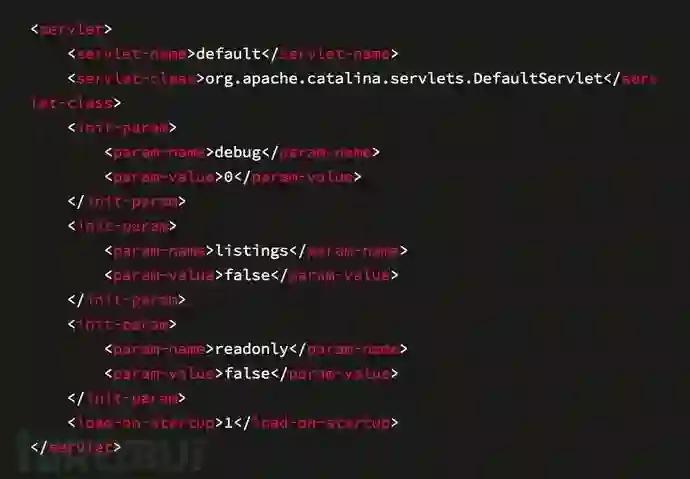
Task: Click the closing servlet tag on last line
Action: point(76,447)
